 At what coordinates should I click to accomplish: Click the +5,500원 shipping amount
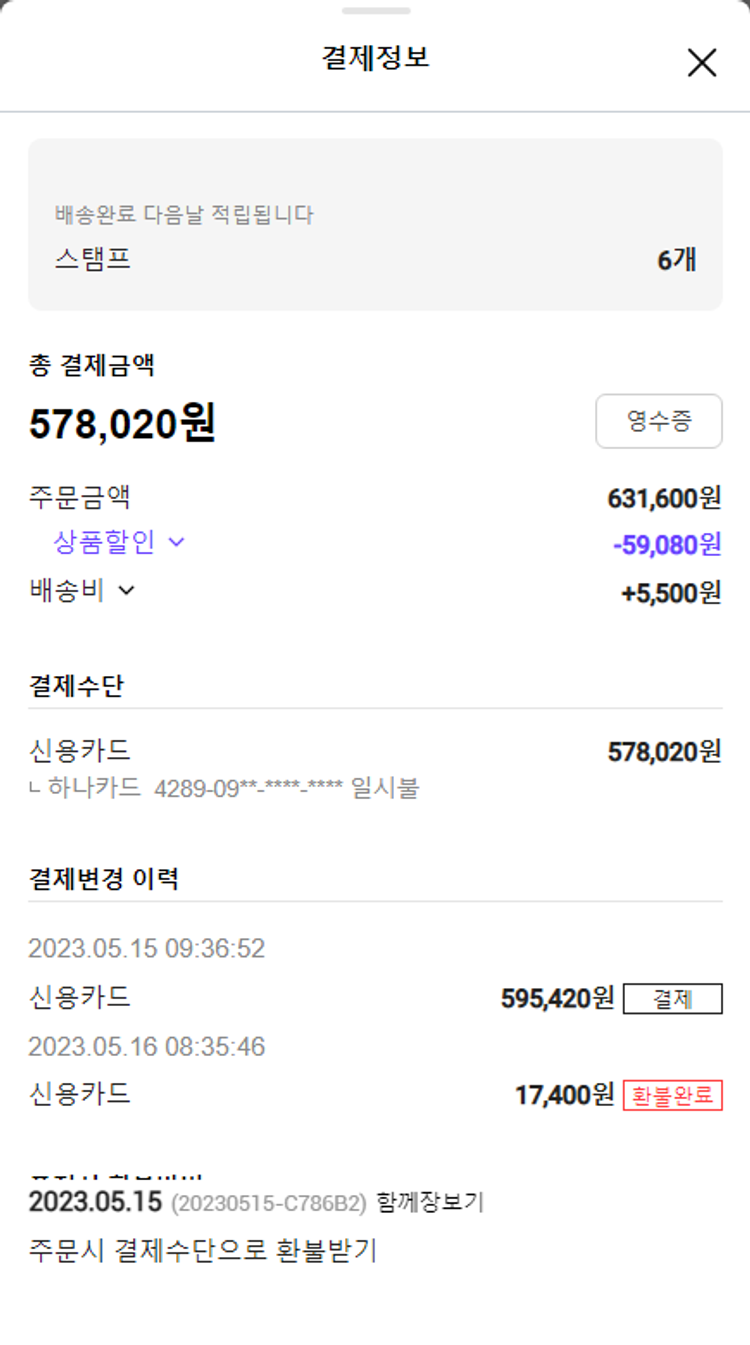(670, 593)
